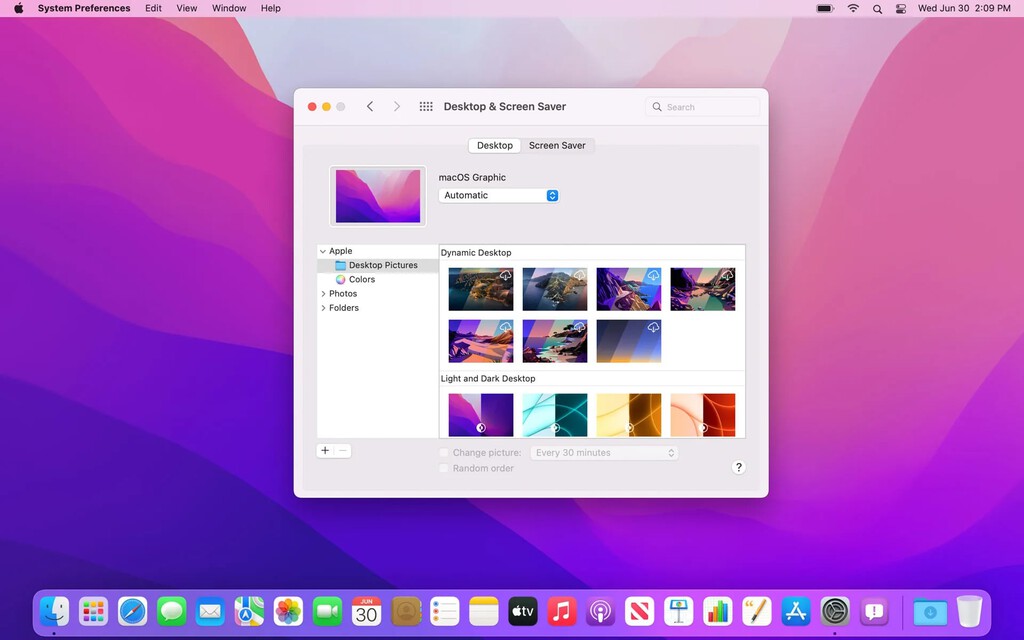This screenshot has height=640, width=1024.
Task: Enable the Change picture checkbox
Action: tap(444, 452)
